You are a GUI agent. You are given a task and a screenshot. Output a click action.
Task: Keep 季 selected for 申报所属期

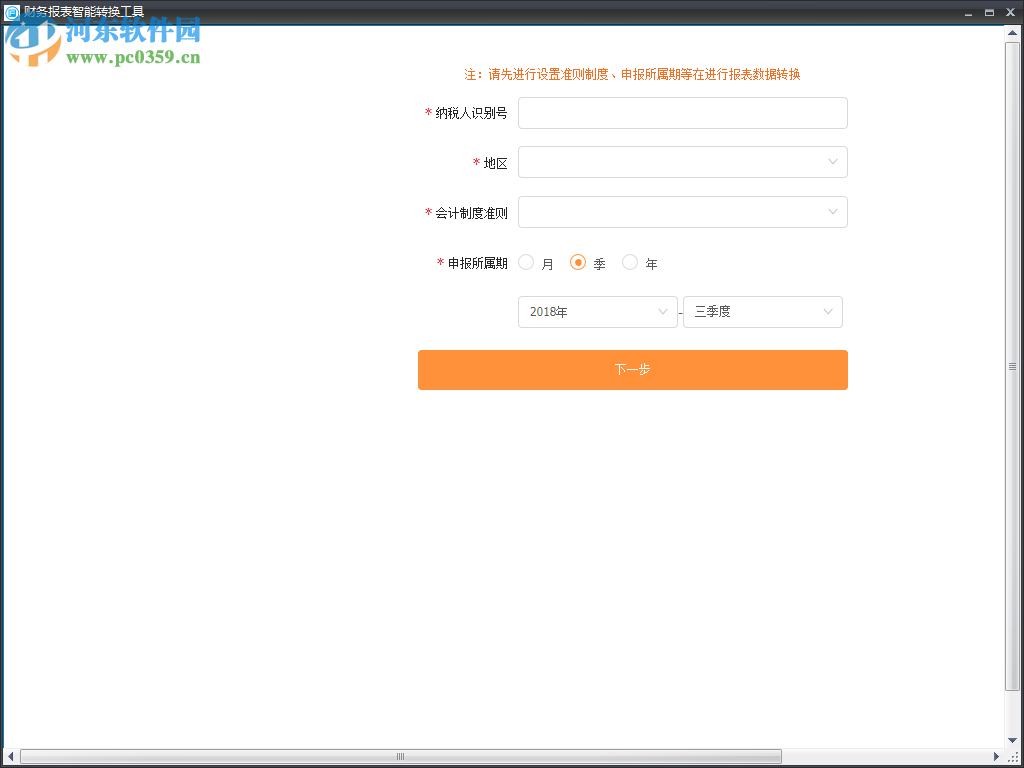click(x=578, y=262)
